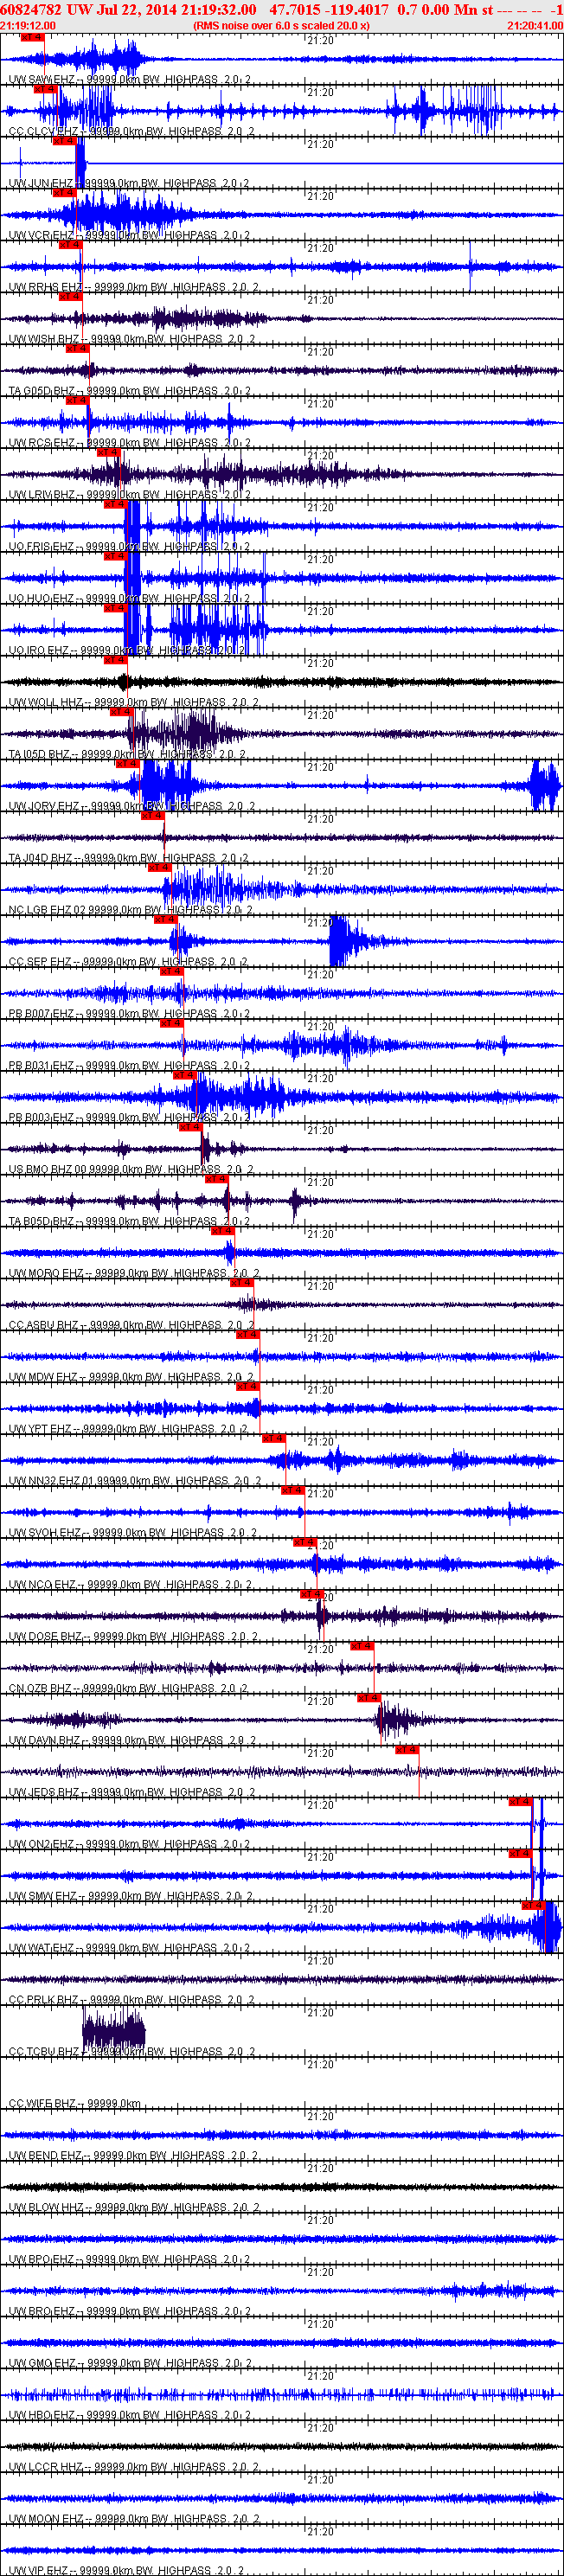Click the red pick marker on UW SAW trace
564x2576 pixels.
pyautogui.click(x=32, y=37)
